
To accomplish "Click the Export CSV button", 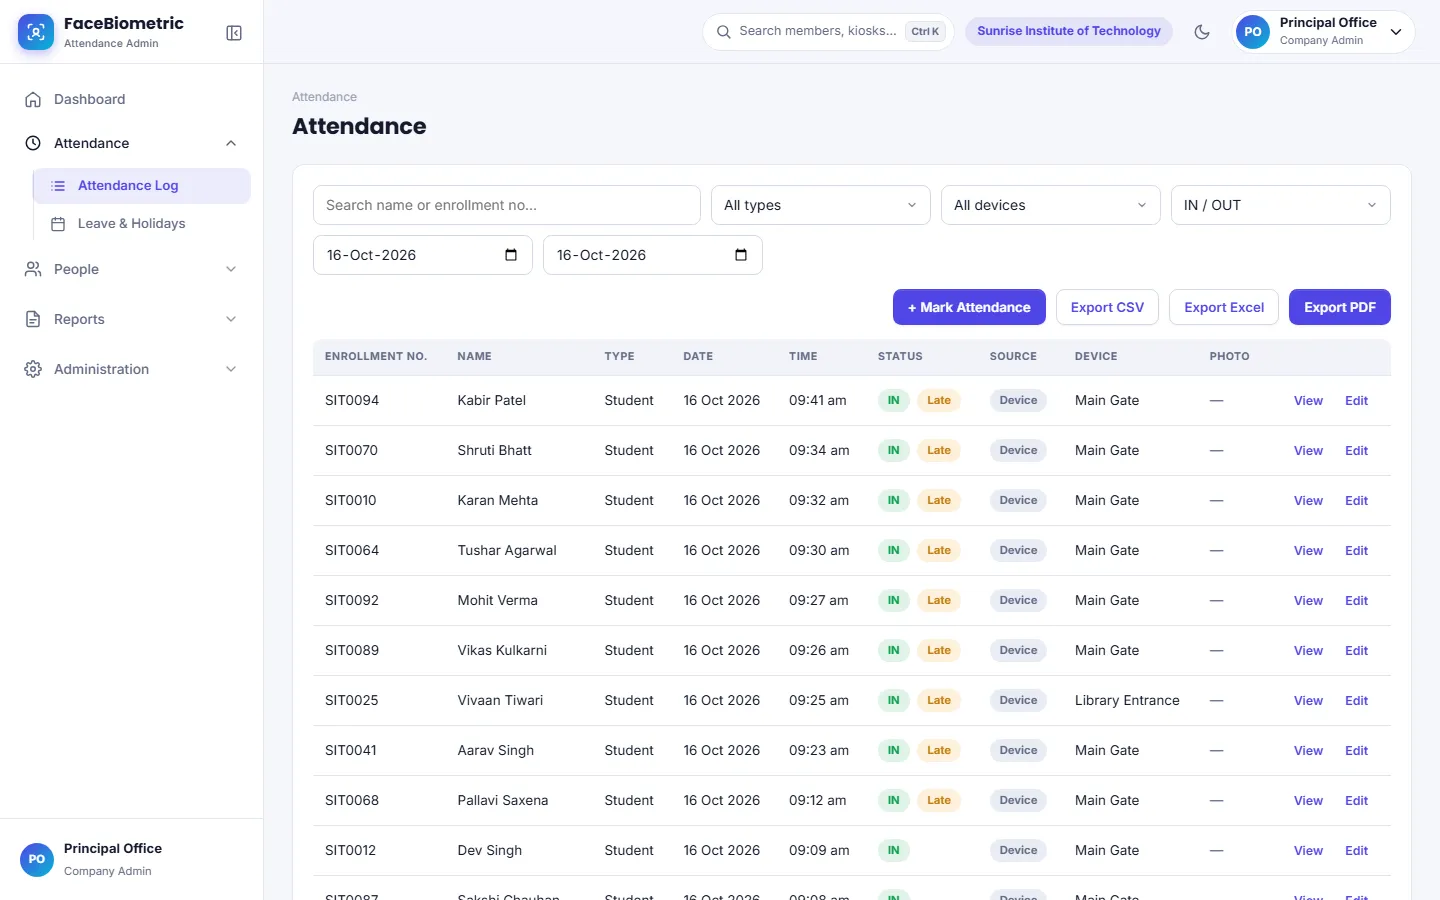I will click(1107, 307).
